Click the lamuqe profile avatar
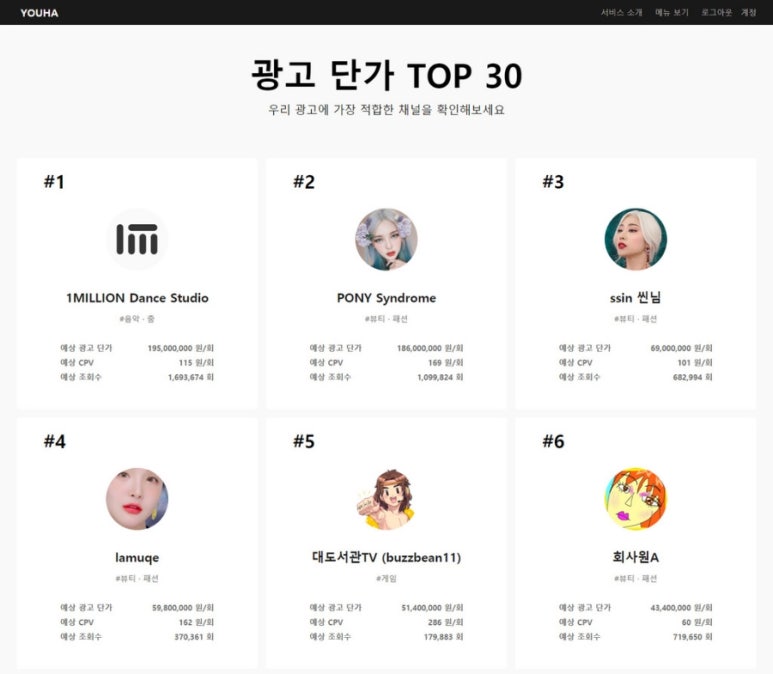The image size is (773, 674). tap(137, 499)
